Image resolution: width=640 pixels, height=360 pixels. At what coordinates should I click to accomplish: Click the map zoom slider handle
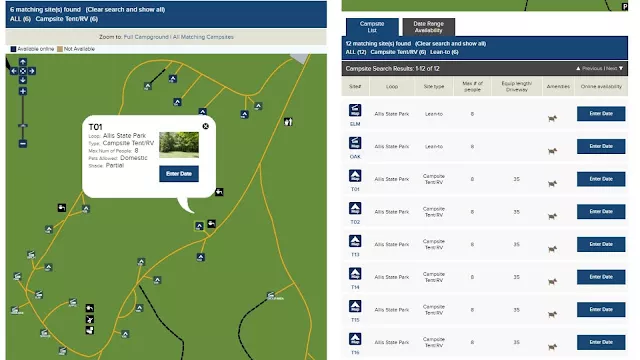(23, 126)
